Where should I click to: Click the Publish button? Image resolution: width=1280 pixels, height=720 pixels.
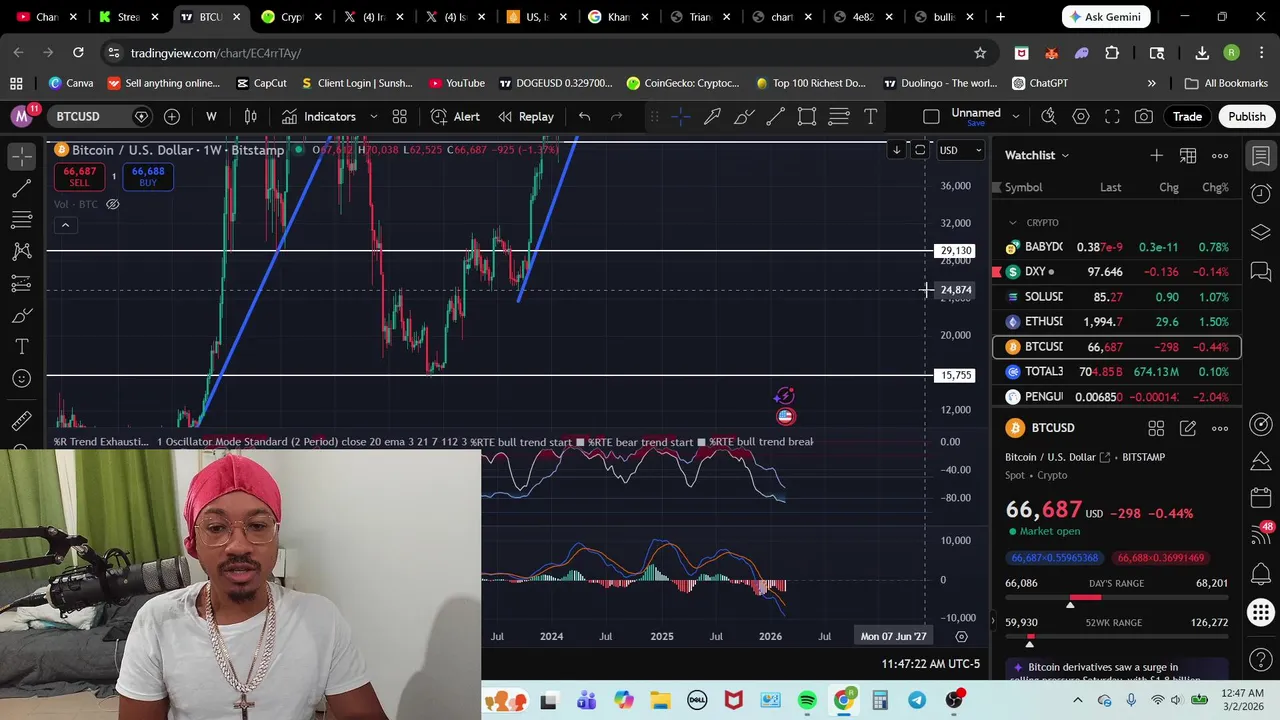pyautogui.click(x=1247, y=117)
